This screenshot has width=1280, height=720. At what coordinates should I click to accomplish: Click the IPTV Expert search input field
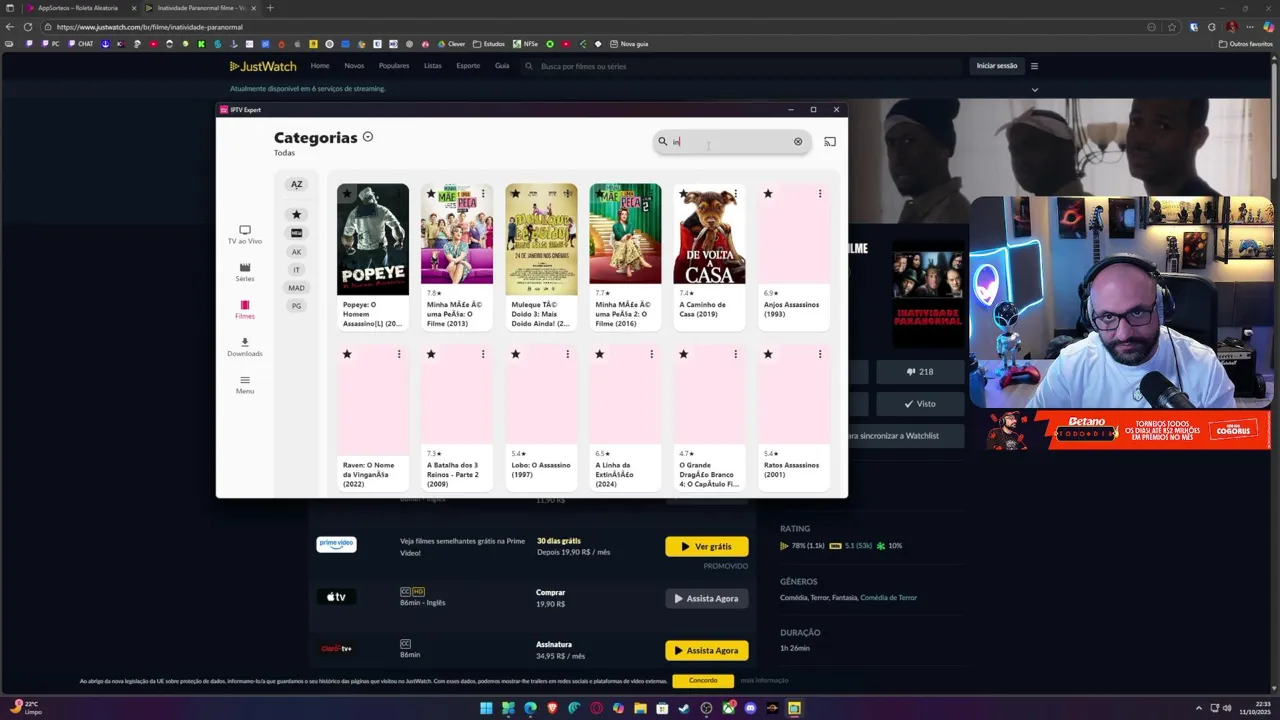point(732,142)
